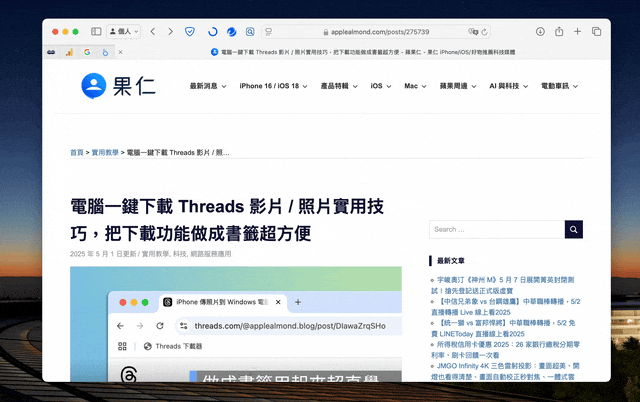Close the current Threads article tab

(120, 52)
